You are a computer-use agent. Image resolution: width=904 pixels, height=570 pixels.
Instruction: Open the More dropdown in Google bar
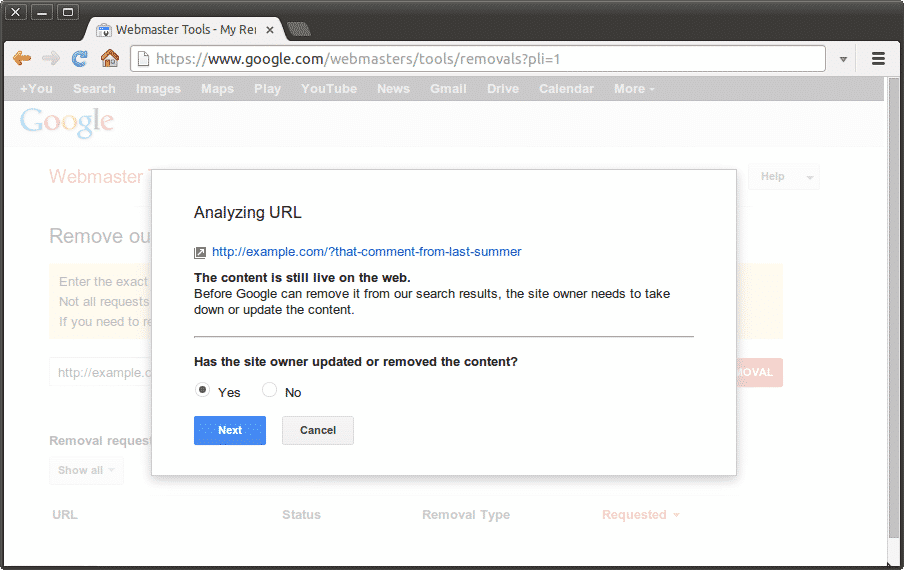(634, 89)
